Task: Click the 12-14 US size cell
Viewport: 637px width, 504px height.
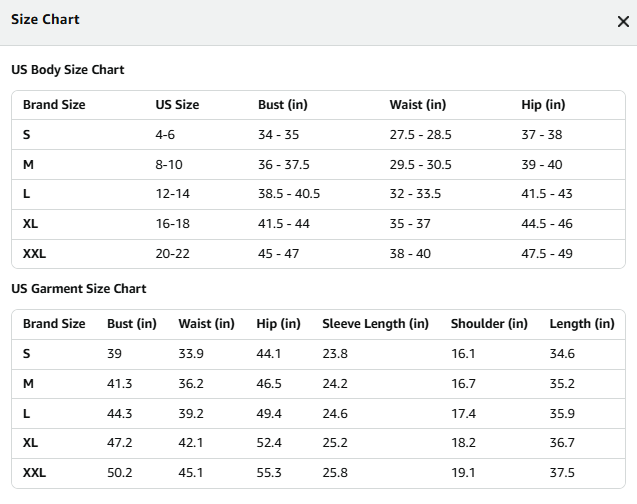Action: 172,194
